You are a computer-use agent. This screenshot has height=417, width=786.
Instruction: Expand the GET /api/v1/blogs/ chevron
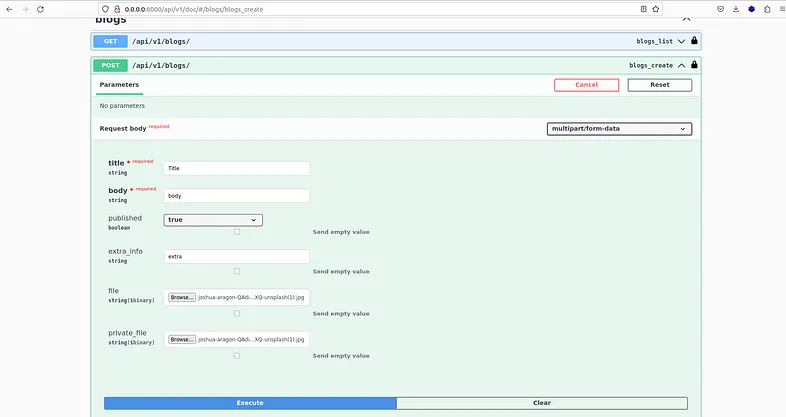(682, 41)
